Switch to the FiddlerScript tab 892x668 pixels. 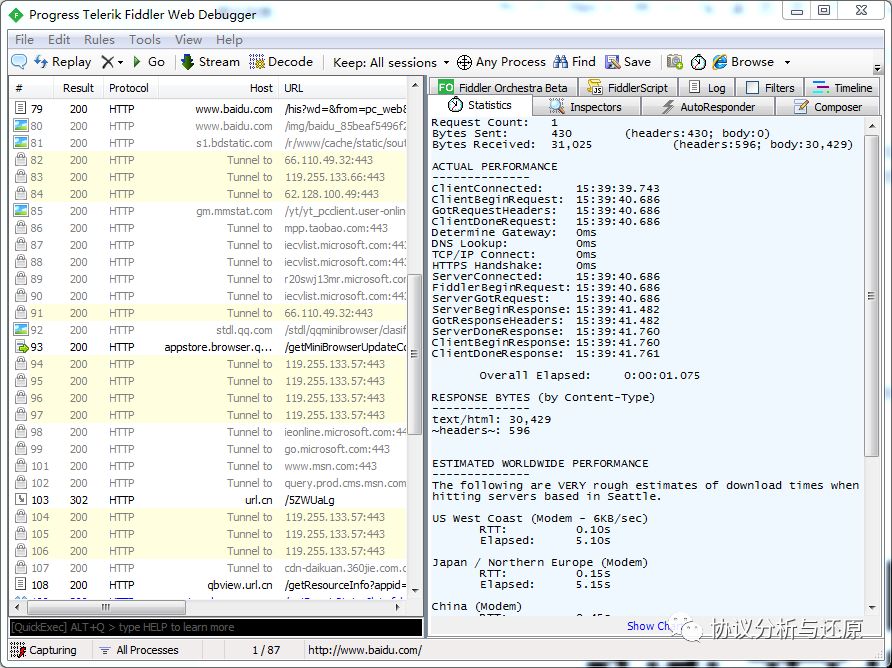pos(627,88)
